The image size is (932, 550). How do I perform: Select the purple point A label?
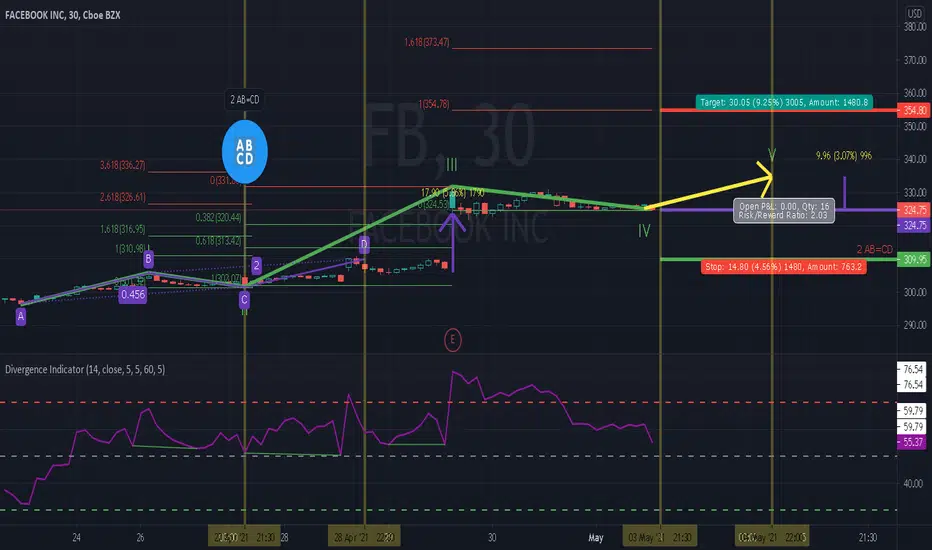tap(21, 316)
